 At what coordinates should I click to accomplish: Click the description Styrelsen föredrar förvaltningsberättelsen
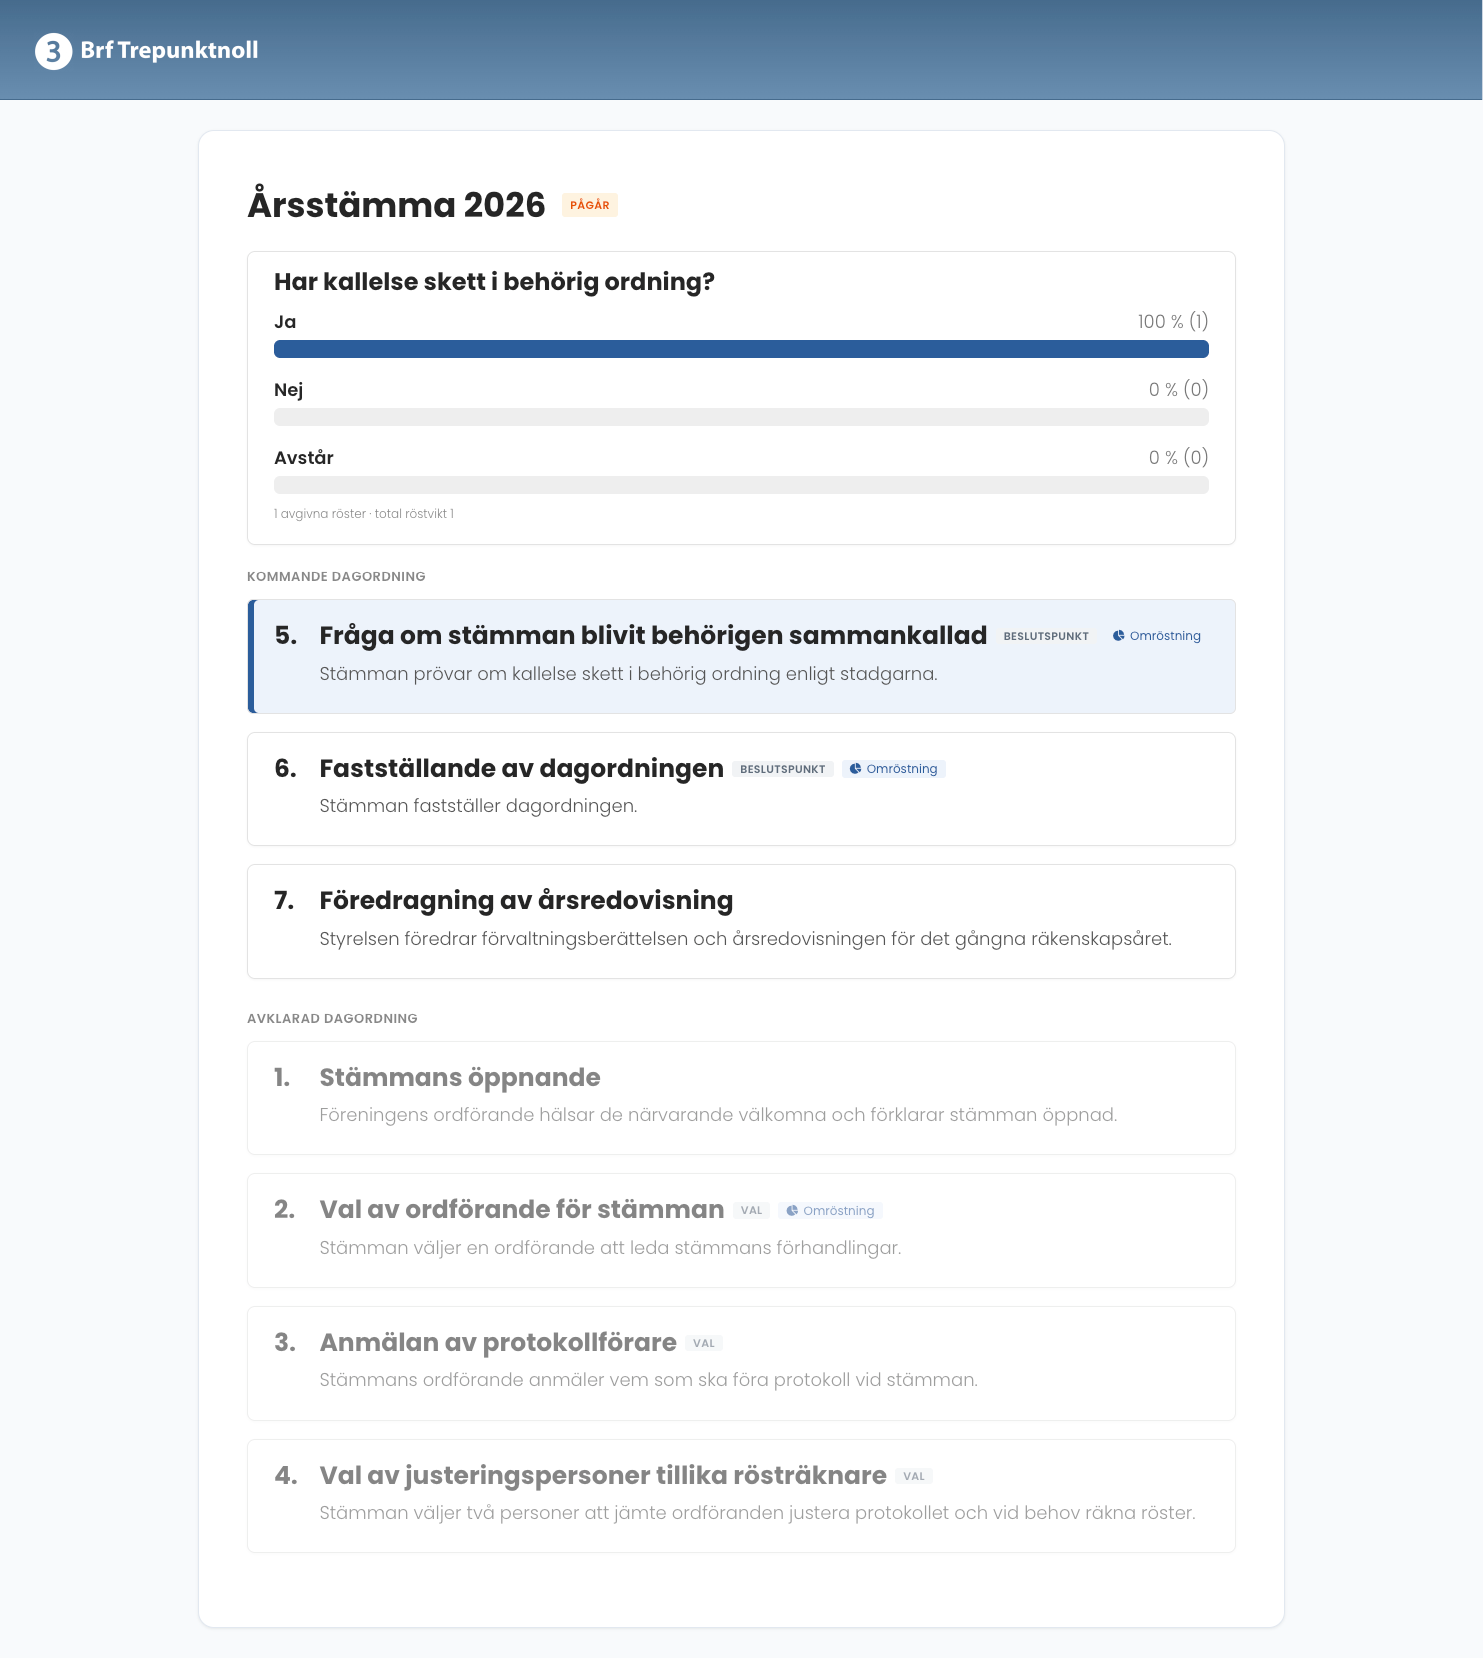click(x=745, y=939)
